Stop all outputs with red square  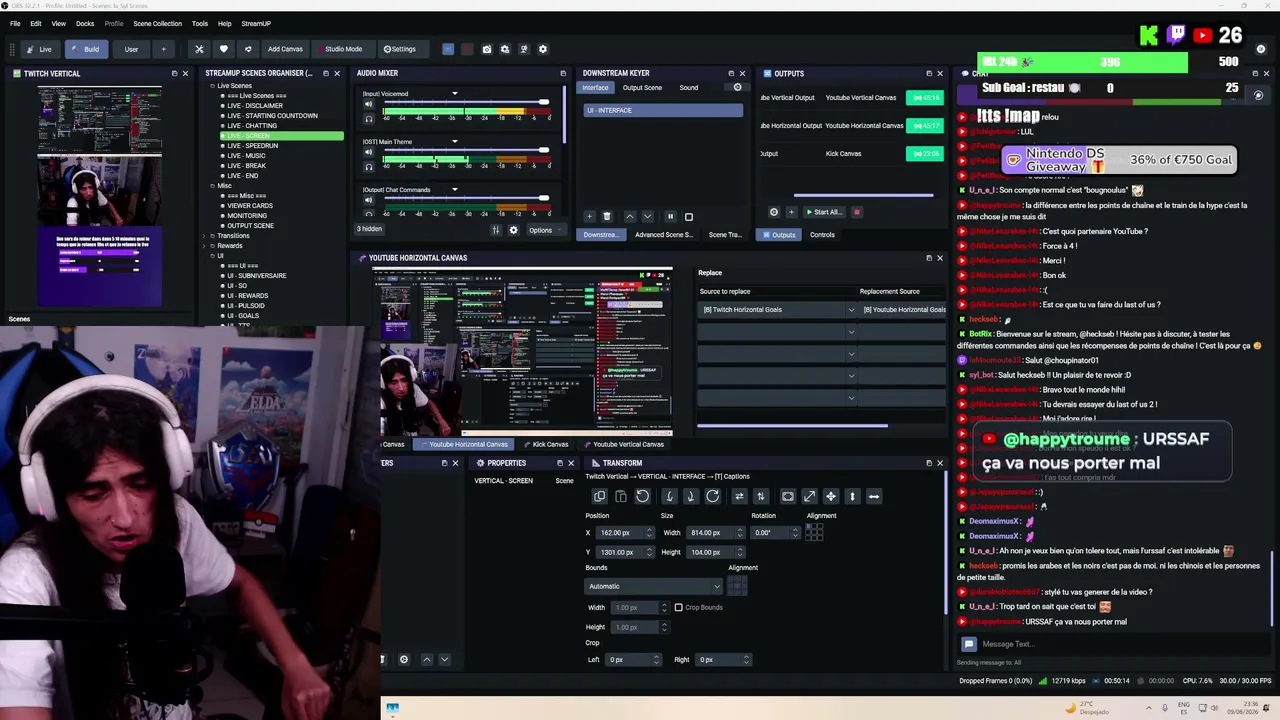(x=856, y=212)
